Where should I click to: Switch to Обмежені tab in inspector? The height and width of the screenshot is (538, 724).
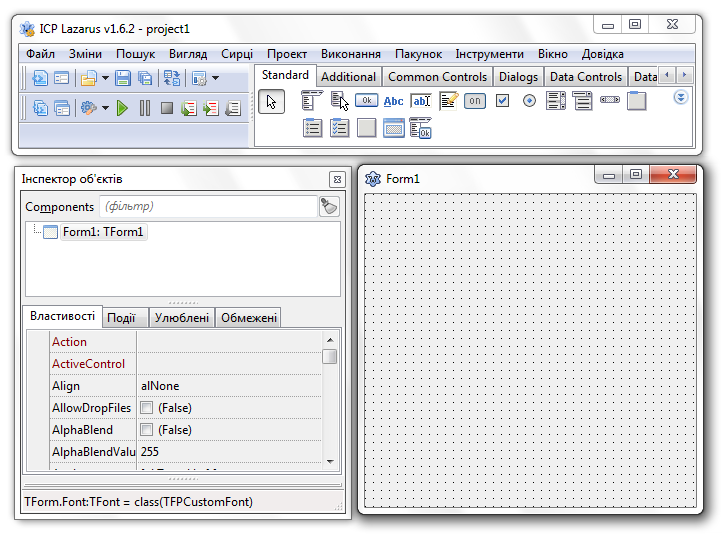point(248,318)
